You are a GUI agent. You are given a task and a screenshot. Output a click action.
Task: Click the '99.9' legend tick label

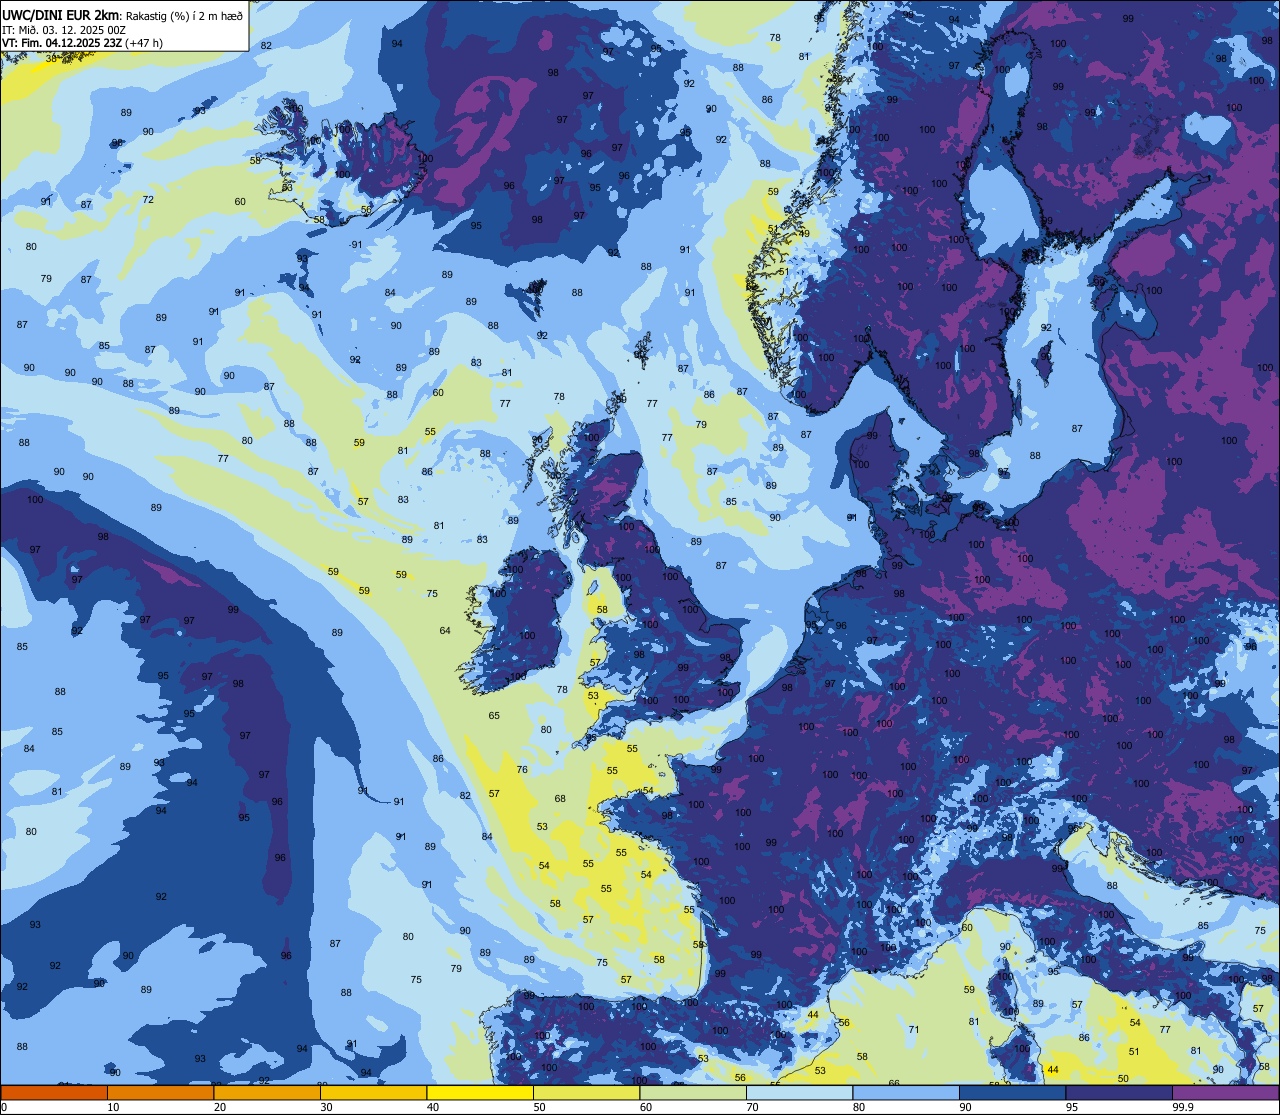click(x=1183, y=1107)
